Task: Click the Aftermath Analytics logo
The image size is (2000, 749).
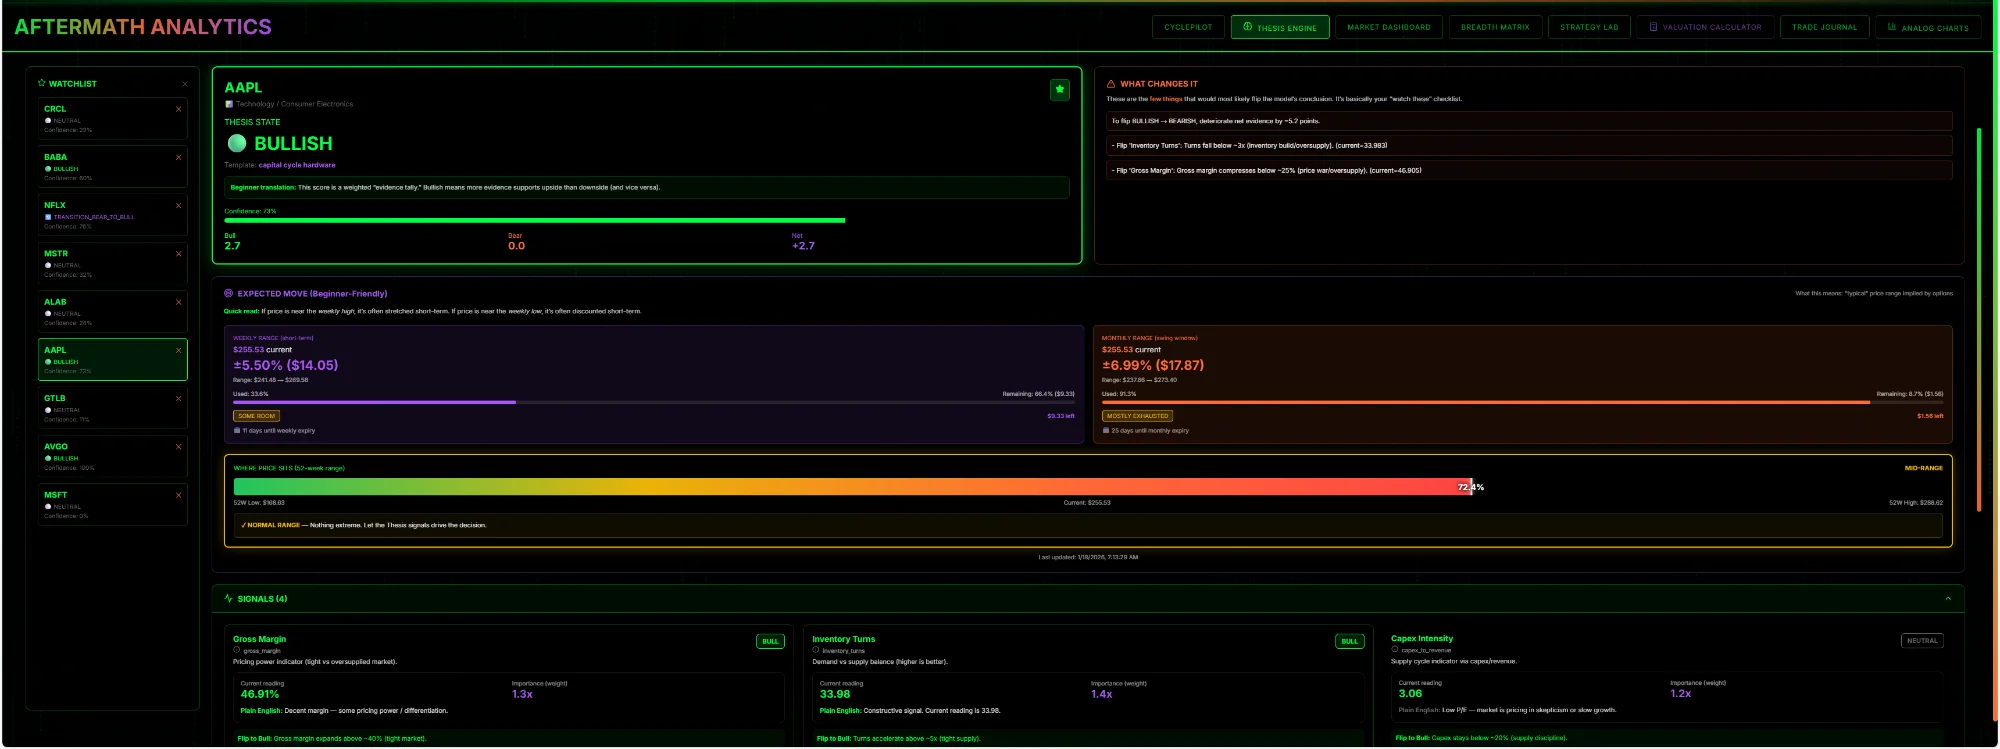Action: [x=143, y=27]
